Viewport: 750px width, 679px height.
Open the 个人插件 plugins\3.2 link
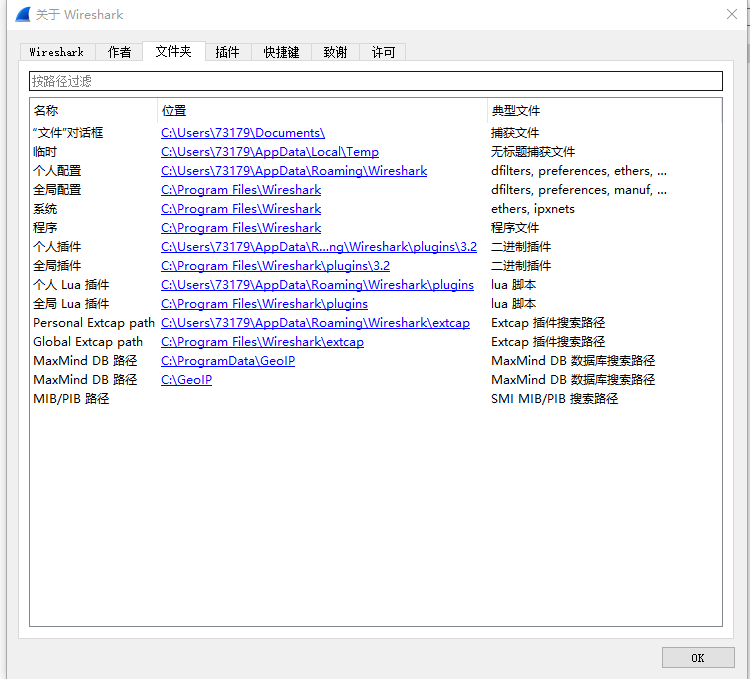pyautogui.click(x=319, y=247)
